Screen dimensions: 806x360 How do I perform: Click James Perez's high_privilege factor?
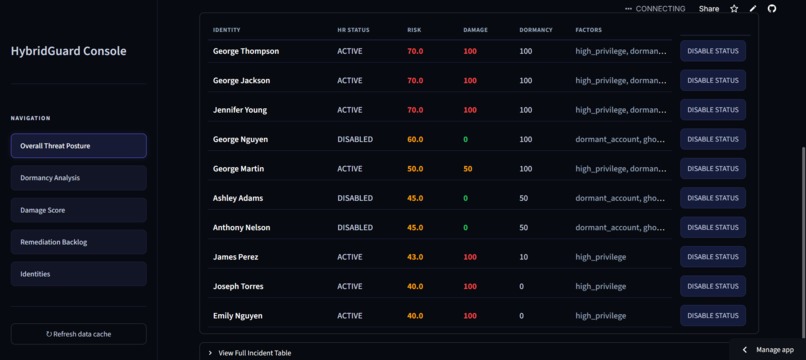coord(600,257)
